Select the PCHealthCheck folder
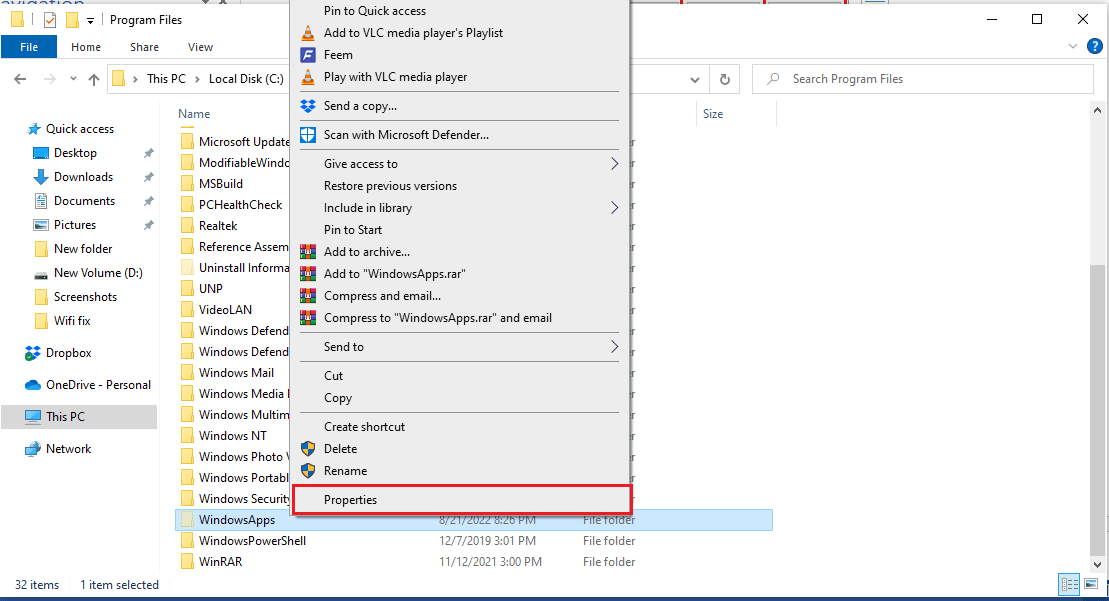Viewport: 1109px width, 601px height. click(x=240, y=205)
